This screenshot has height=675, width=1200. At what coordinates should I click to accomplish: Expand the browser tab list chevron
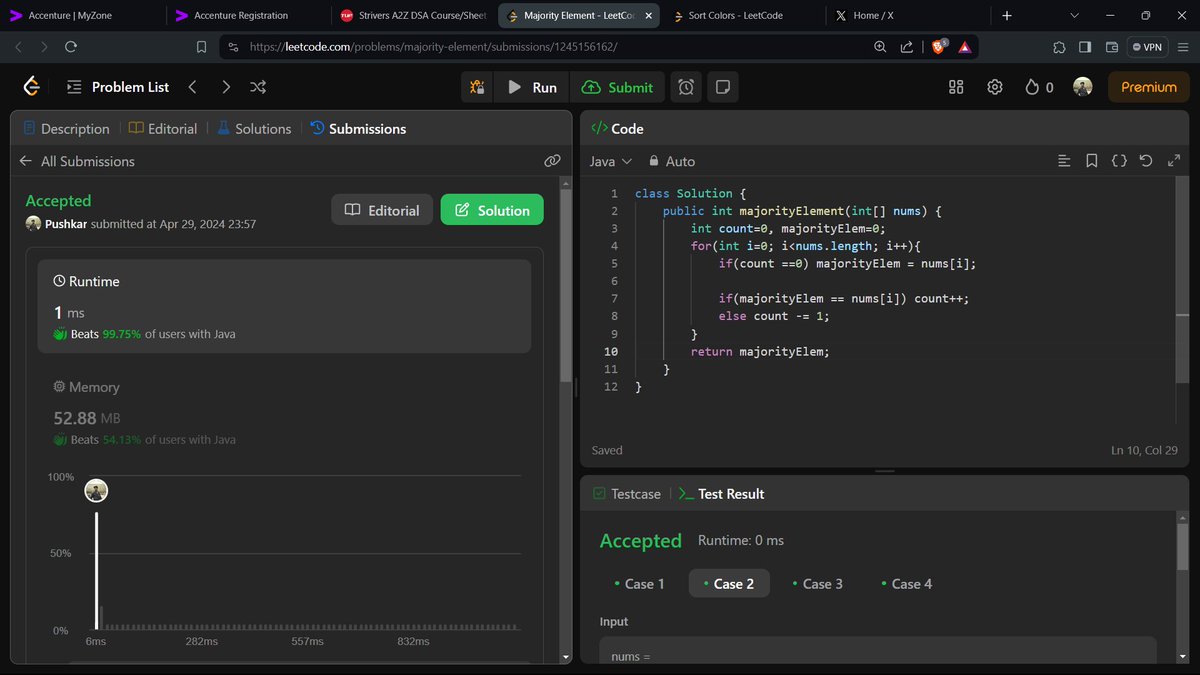[x=1075, y=16]
